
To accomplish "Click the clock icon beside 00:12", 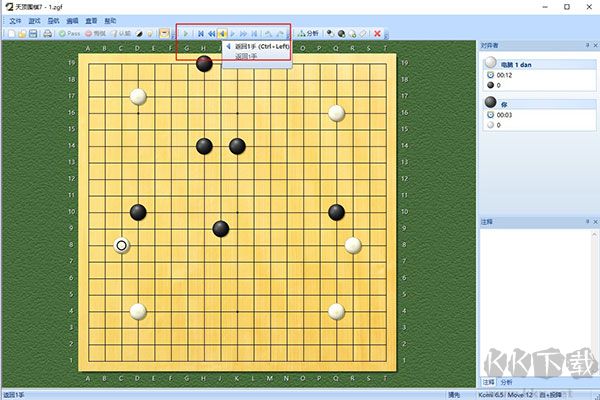I will 491,75.
